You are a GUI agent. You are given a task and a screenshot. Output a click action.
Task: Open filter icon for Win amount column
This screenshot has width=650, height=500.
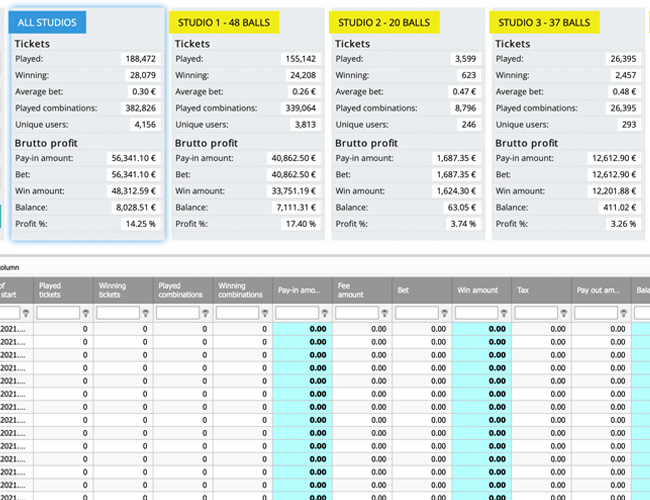click(x=504, y=313)
